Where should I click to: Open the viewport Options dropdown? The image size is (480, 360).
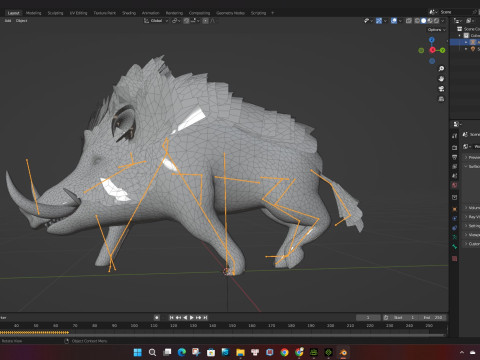point(436,30)
